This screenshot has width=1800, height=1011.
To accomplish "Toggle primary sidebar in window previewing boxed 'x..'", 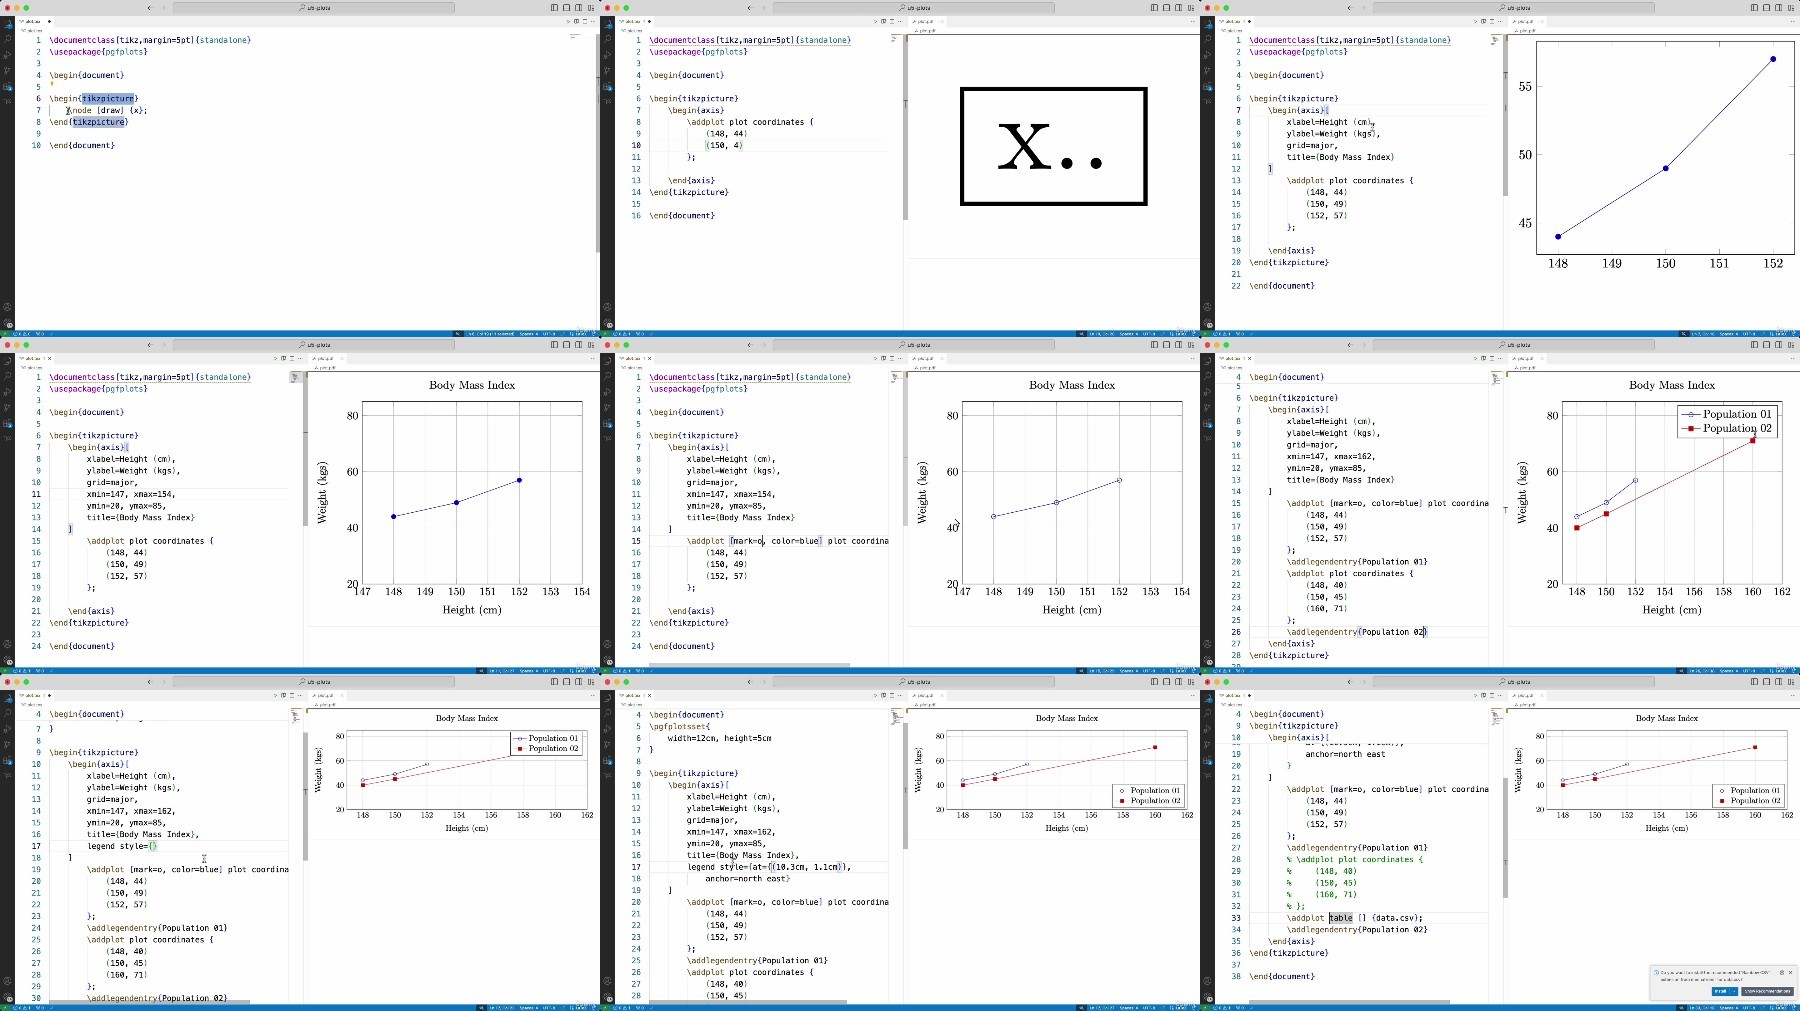I will point(1154,8).
